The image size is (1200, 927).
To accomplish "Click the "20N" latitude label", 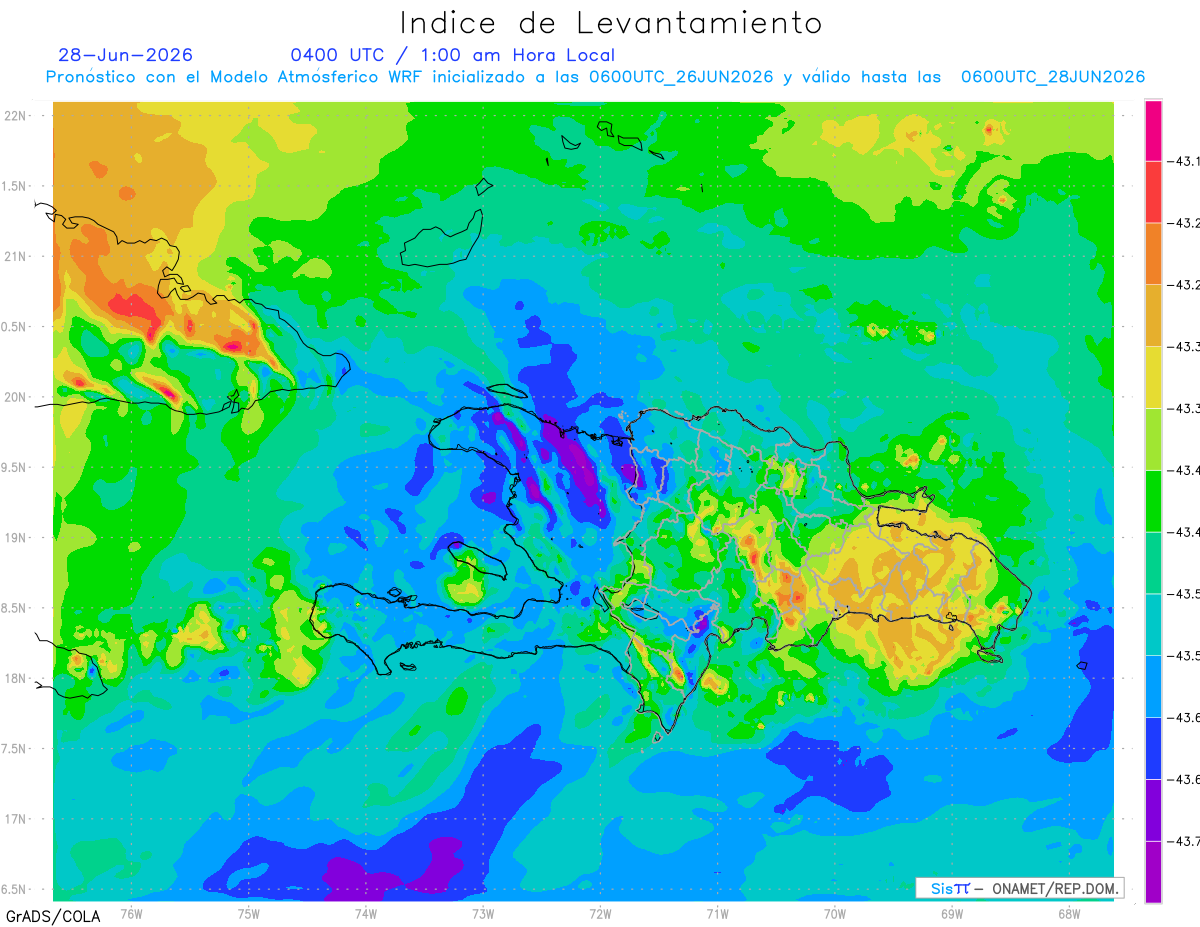I will 16,397.
